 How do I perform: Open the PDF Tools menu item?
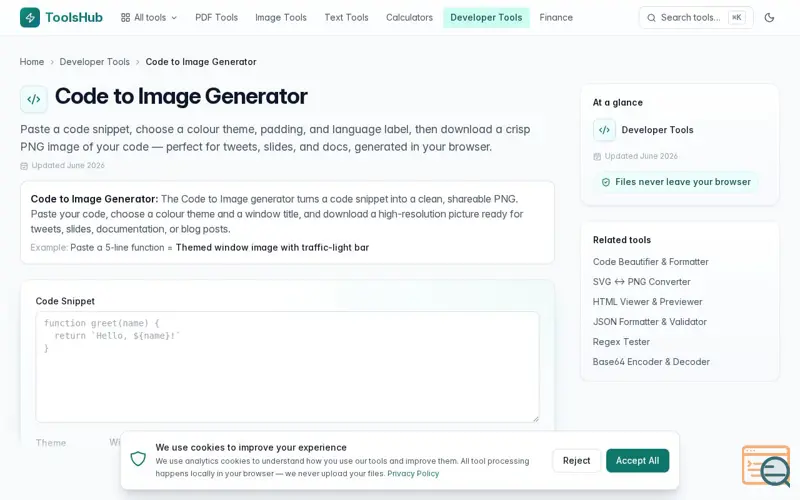click(x=216, y=17)
